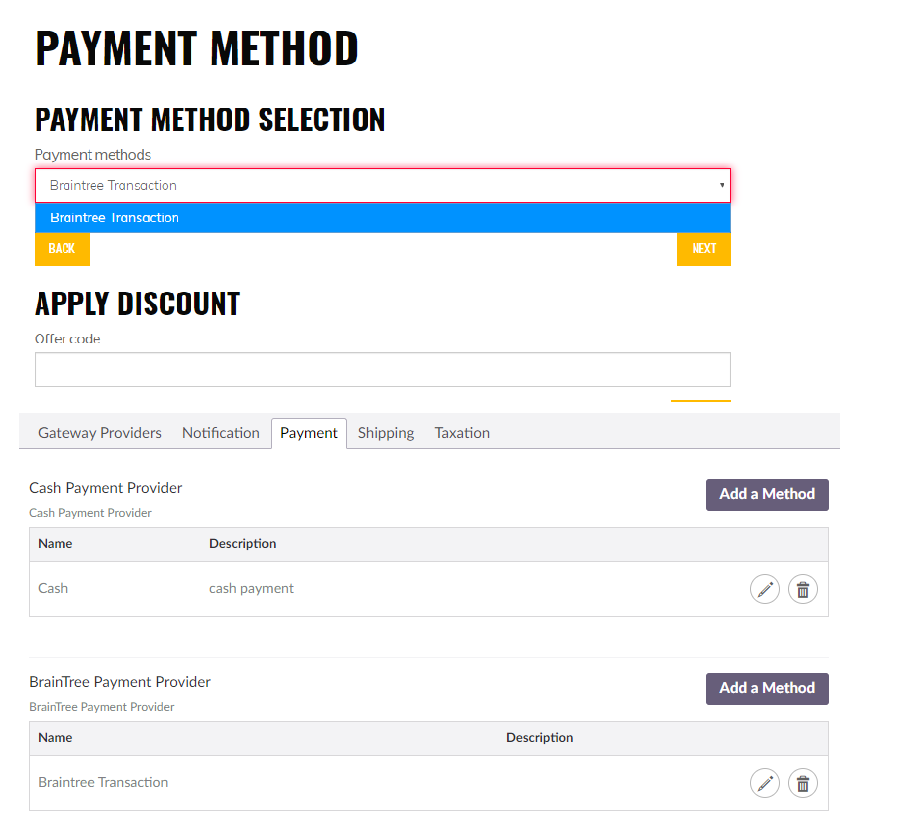
Task: Open the Taxation tab
Action: tap(462, 433)
